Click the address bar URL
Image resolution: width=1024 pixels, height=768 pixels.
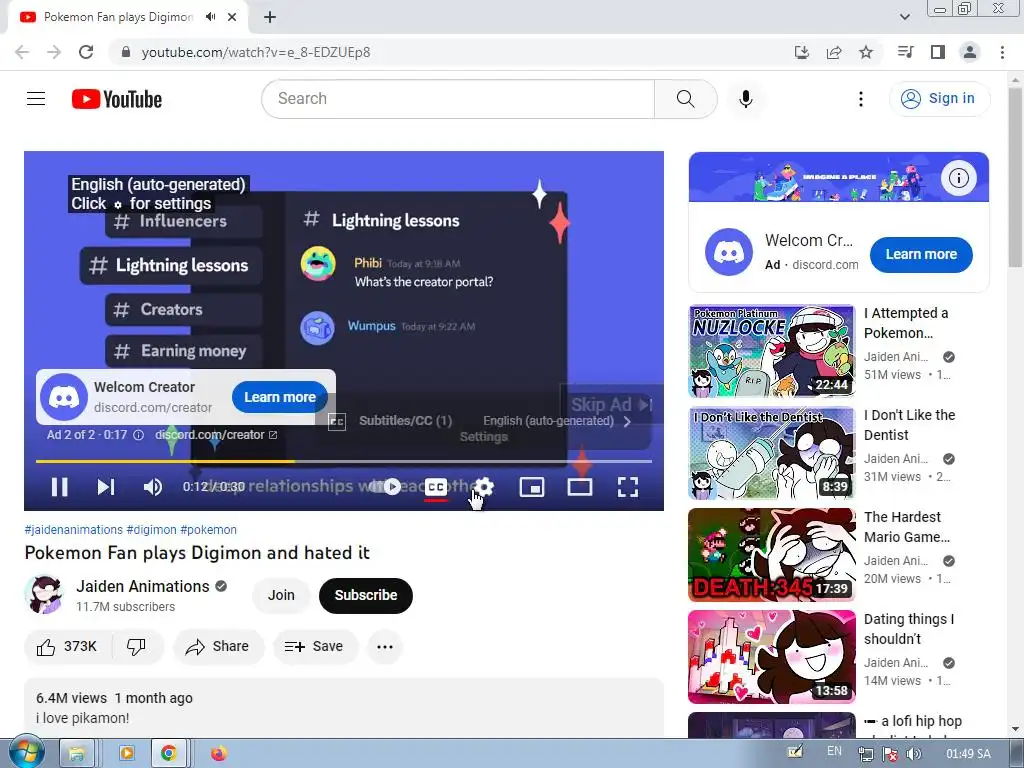click(256, 52)
